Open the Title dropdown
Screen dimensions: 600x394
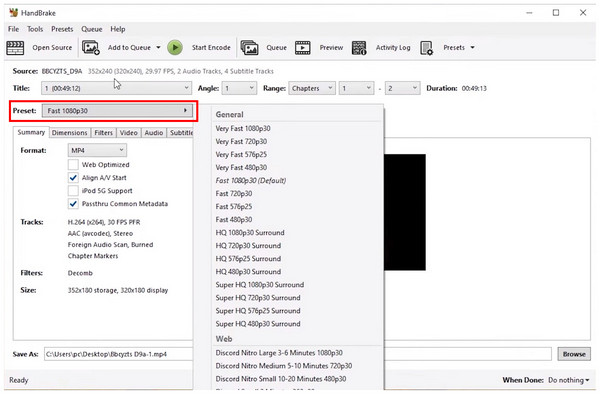click(x=116, y=88)
